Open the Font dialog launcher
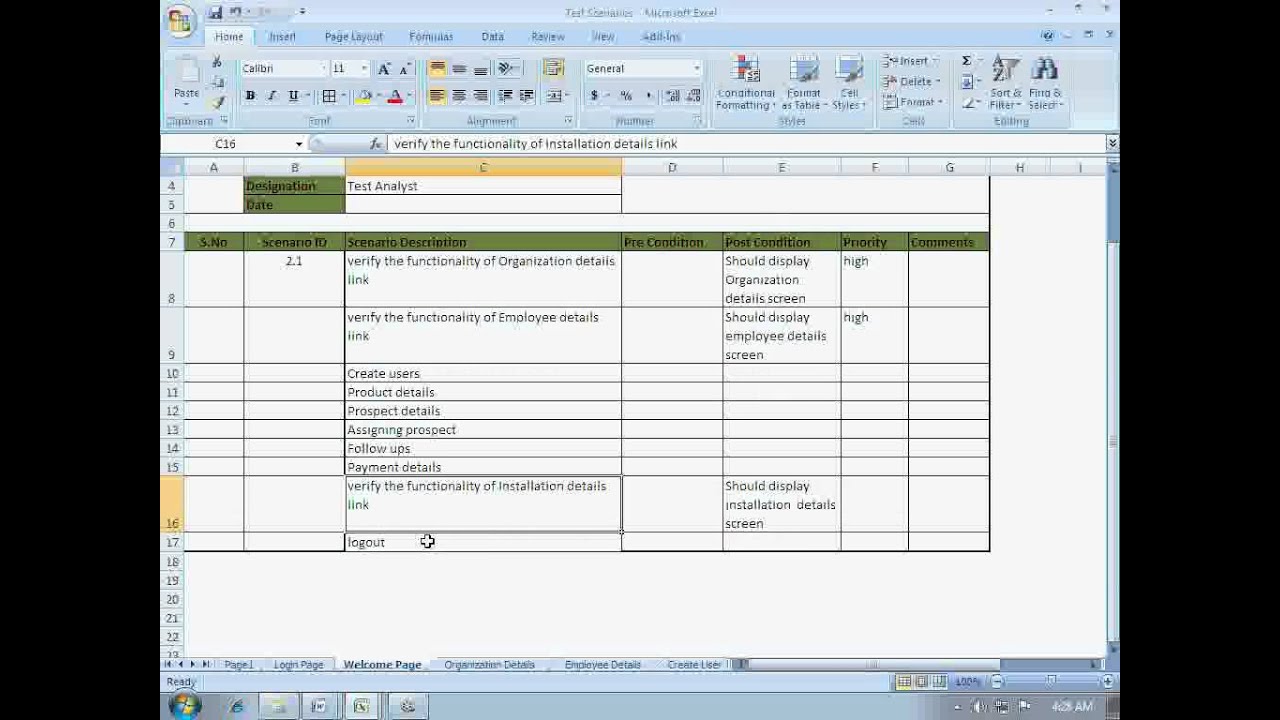 coord(410,121)
